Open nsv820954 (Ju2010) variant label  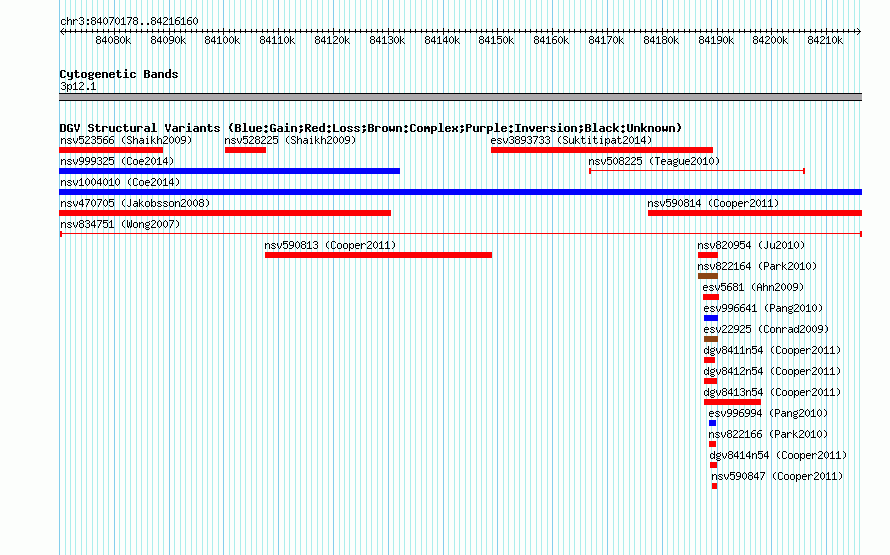(752, 245)
